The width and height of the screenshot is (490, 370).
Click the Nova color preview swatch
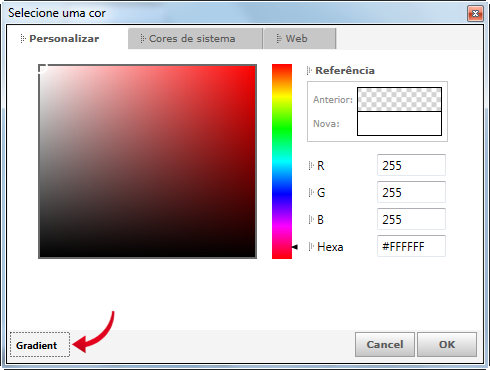click(x=399, y=123)
